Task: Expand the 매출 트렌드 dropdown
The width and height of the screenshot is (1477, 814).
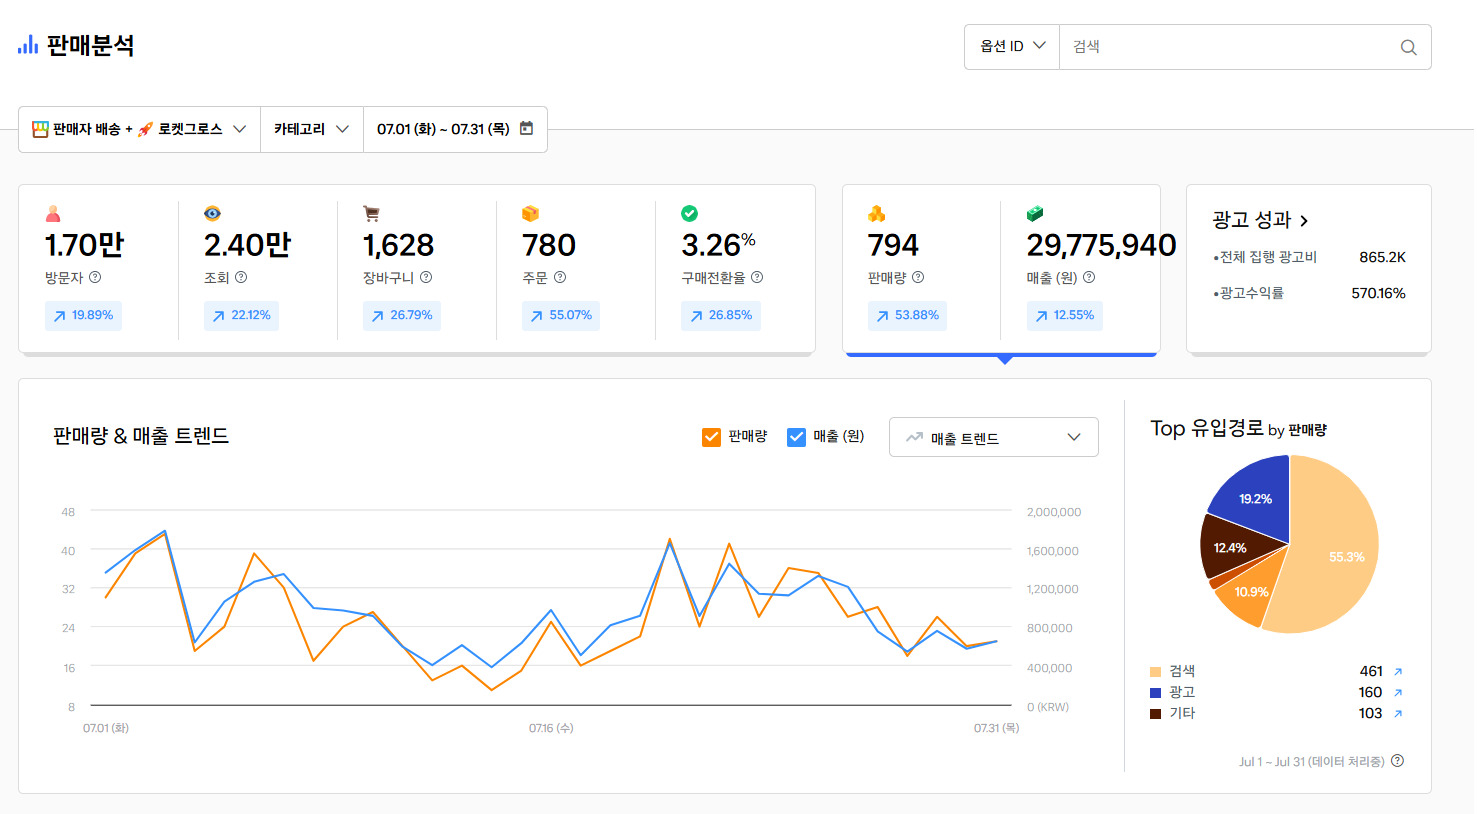Action: (993, 437)
